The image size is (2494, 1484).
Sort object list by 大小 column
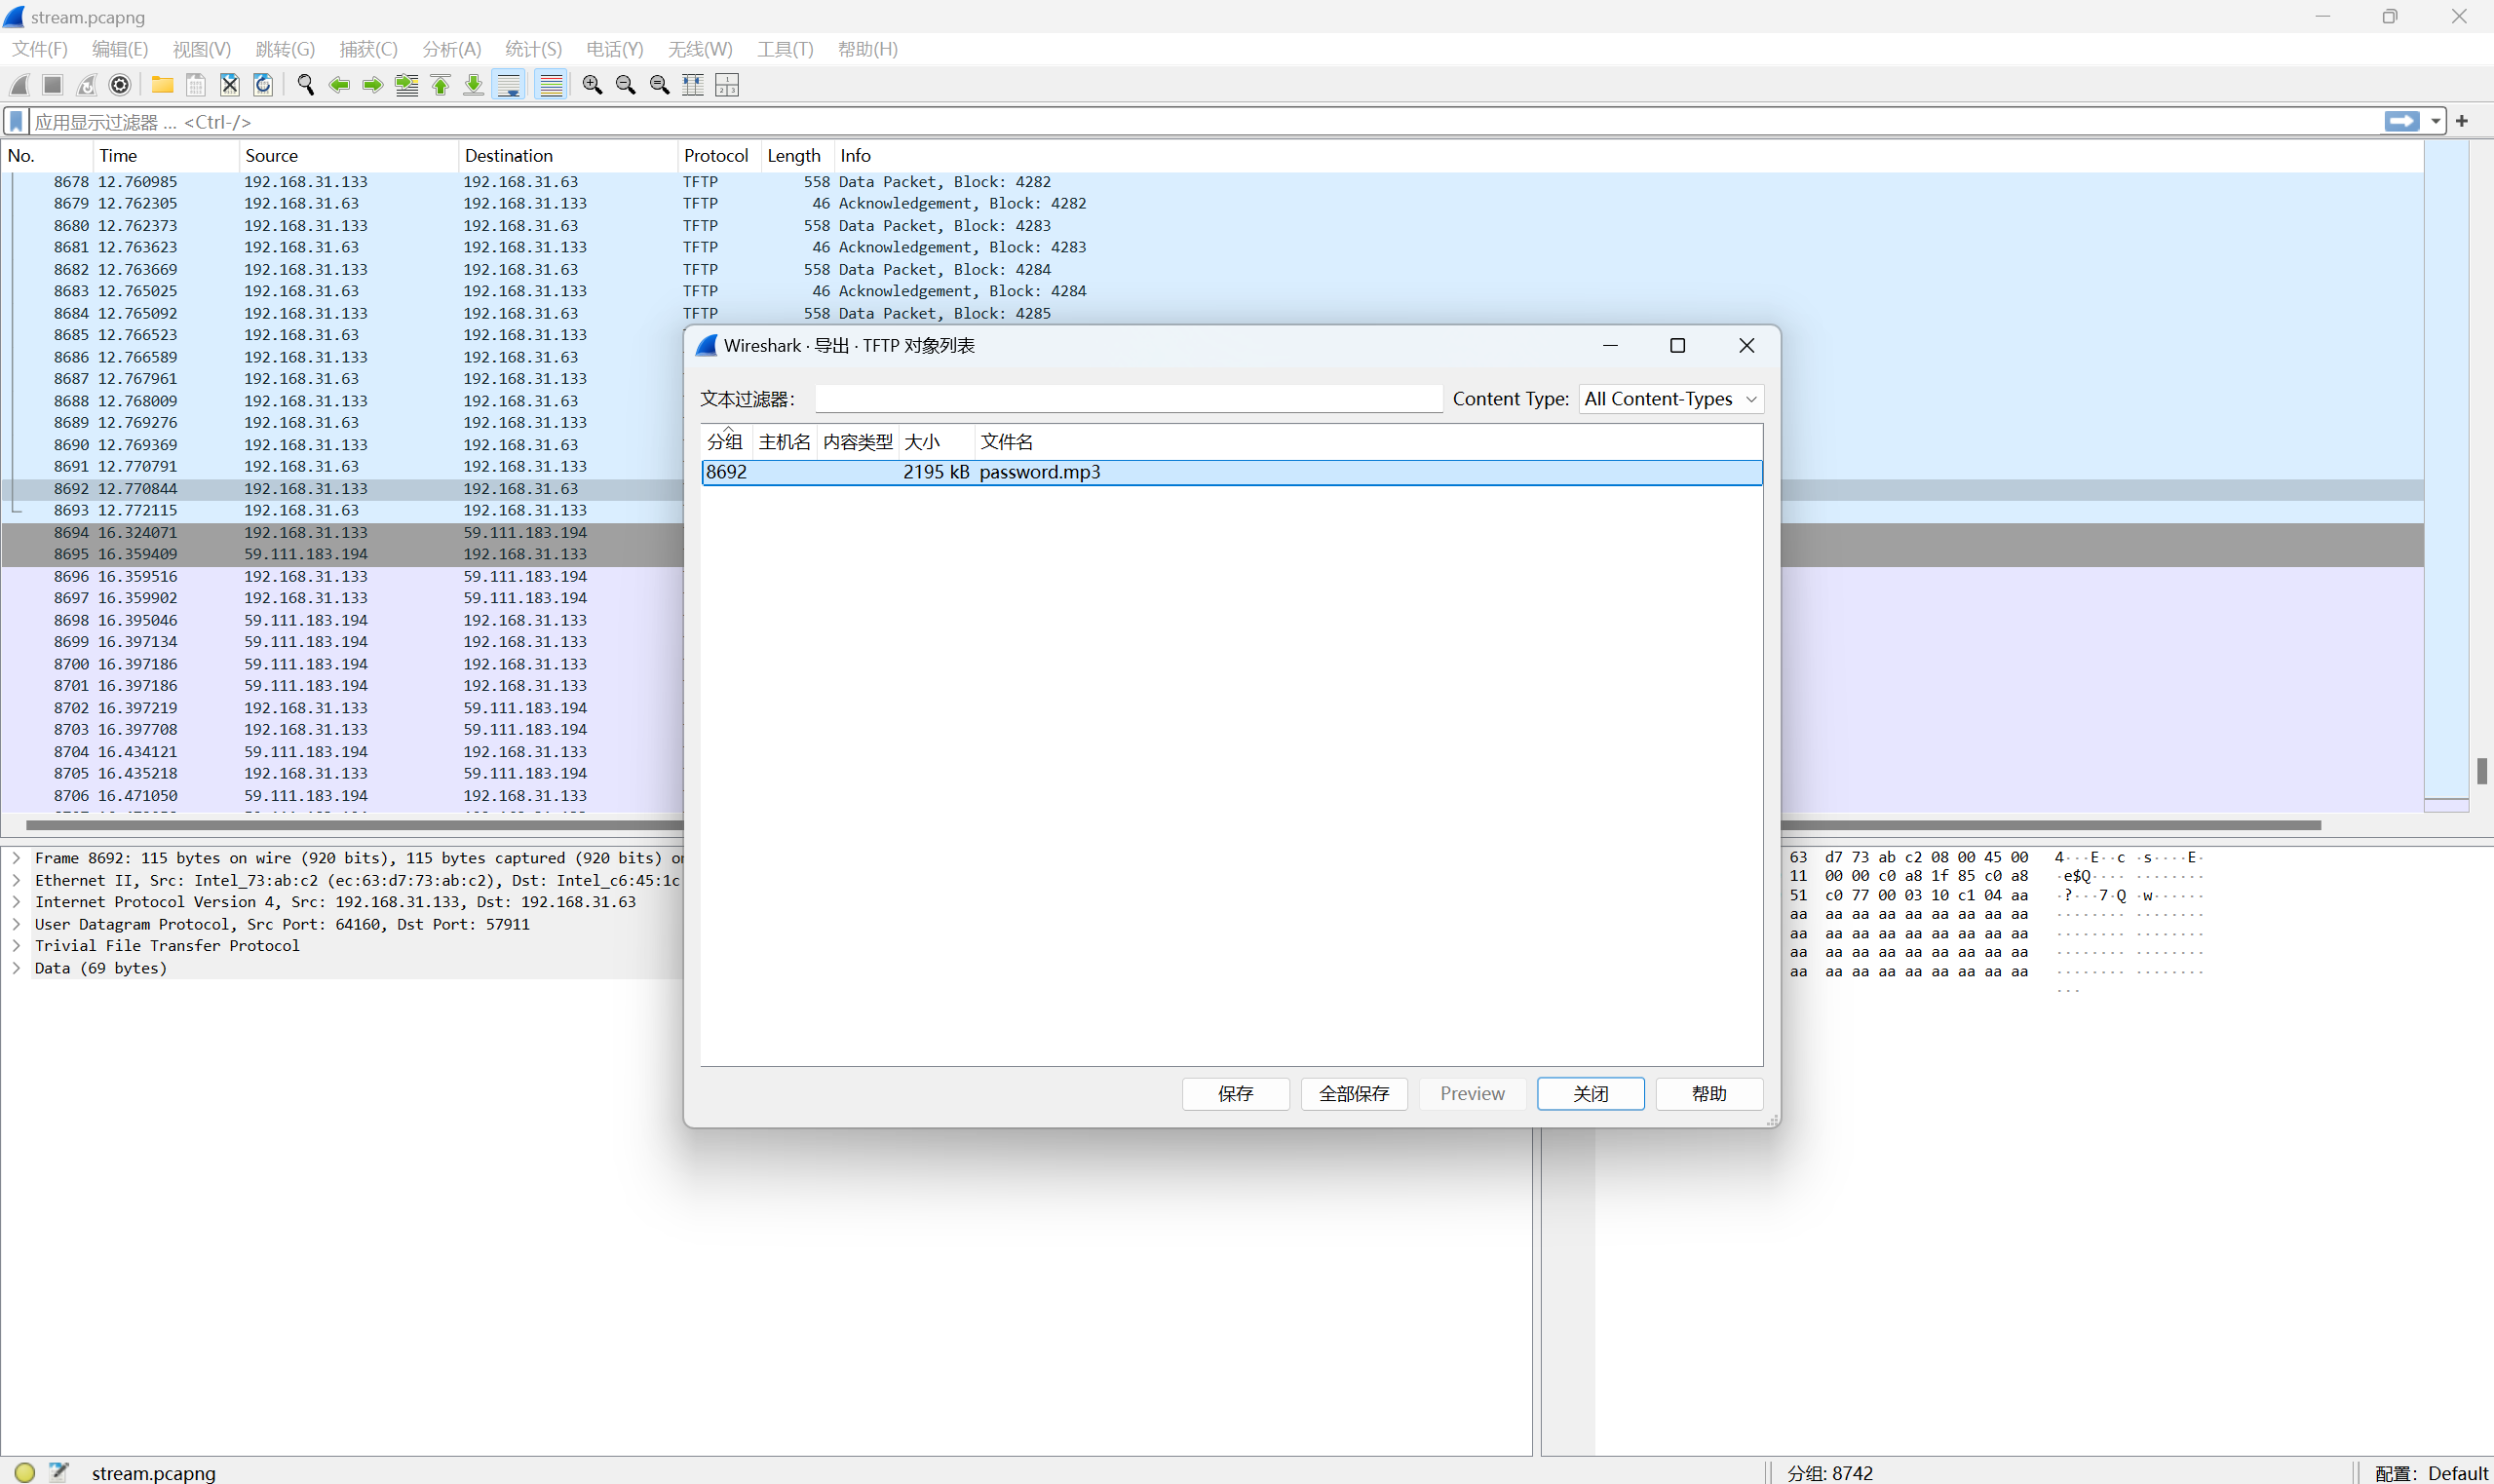[937, 442]
